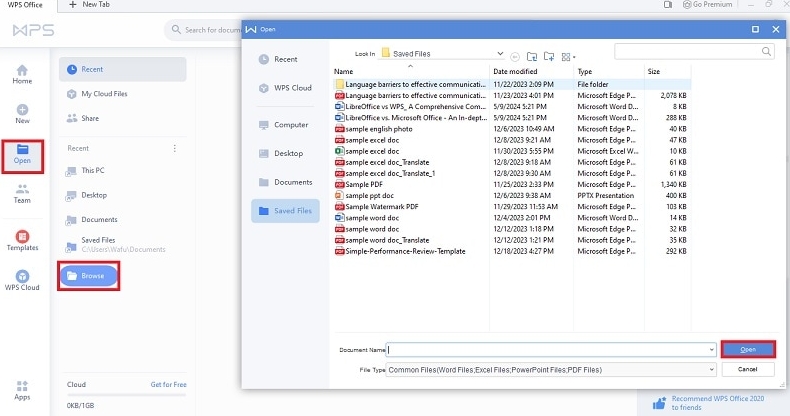Show the Apps panel

click(22, 391)
